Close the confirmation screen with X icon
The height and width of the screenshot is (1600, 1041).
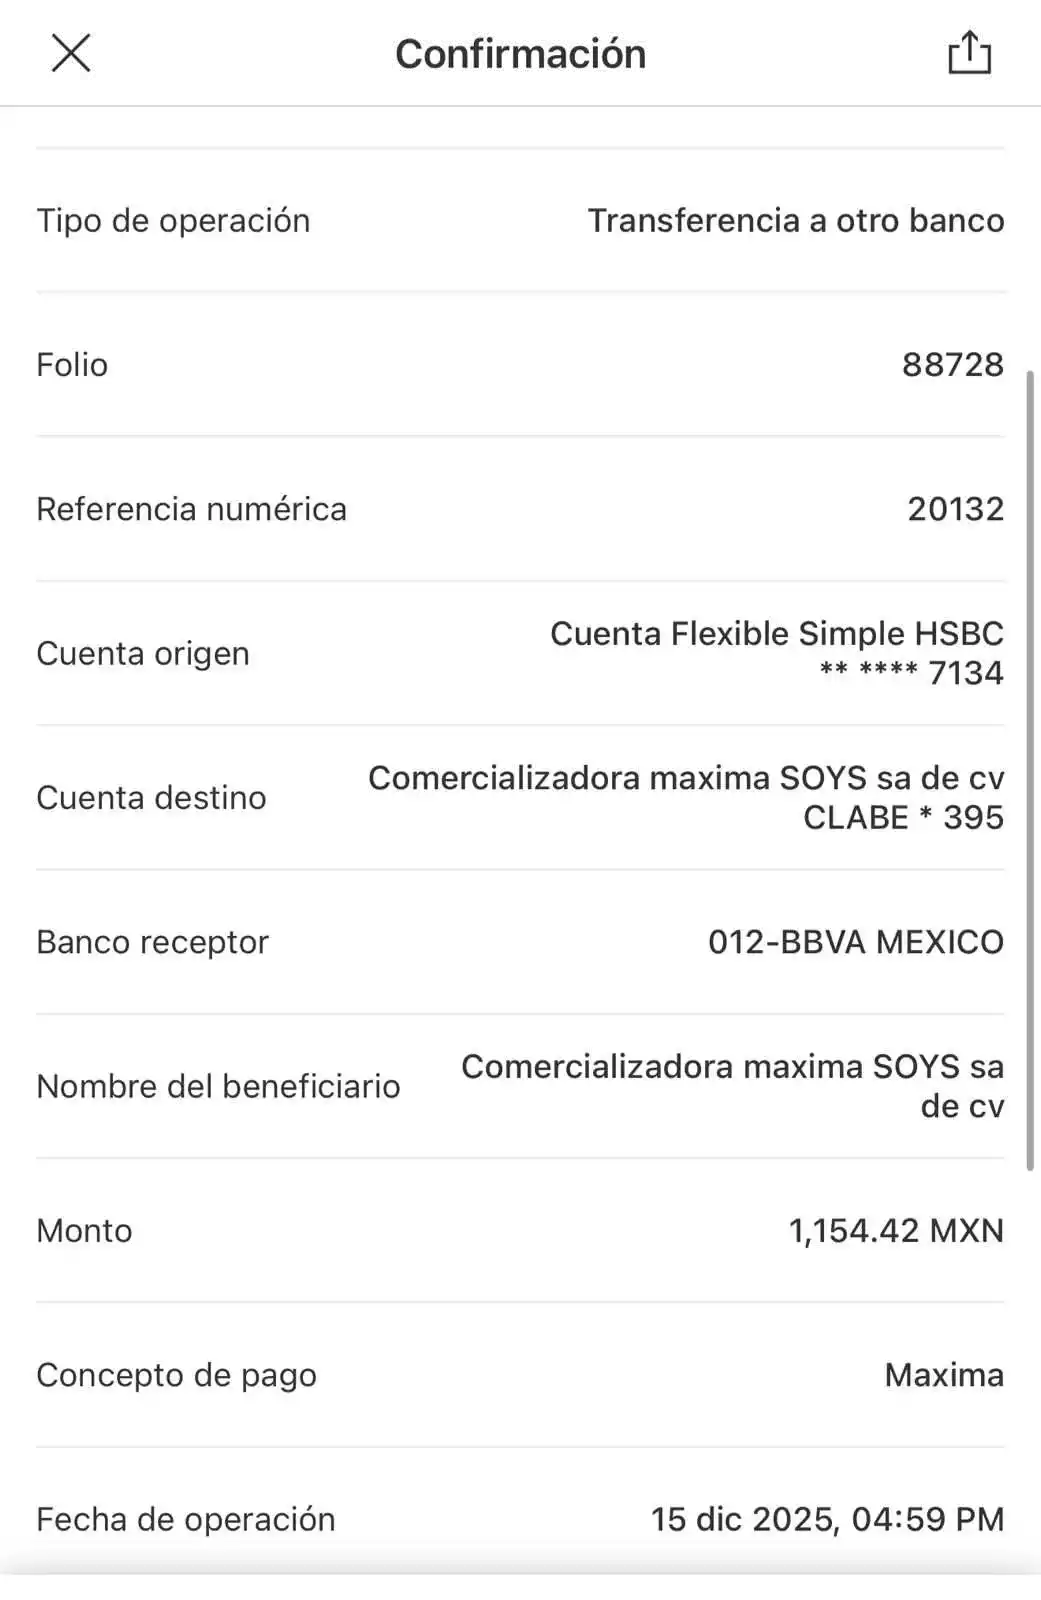coord(72,55)
